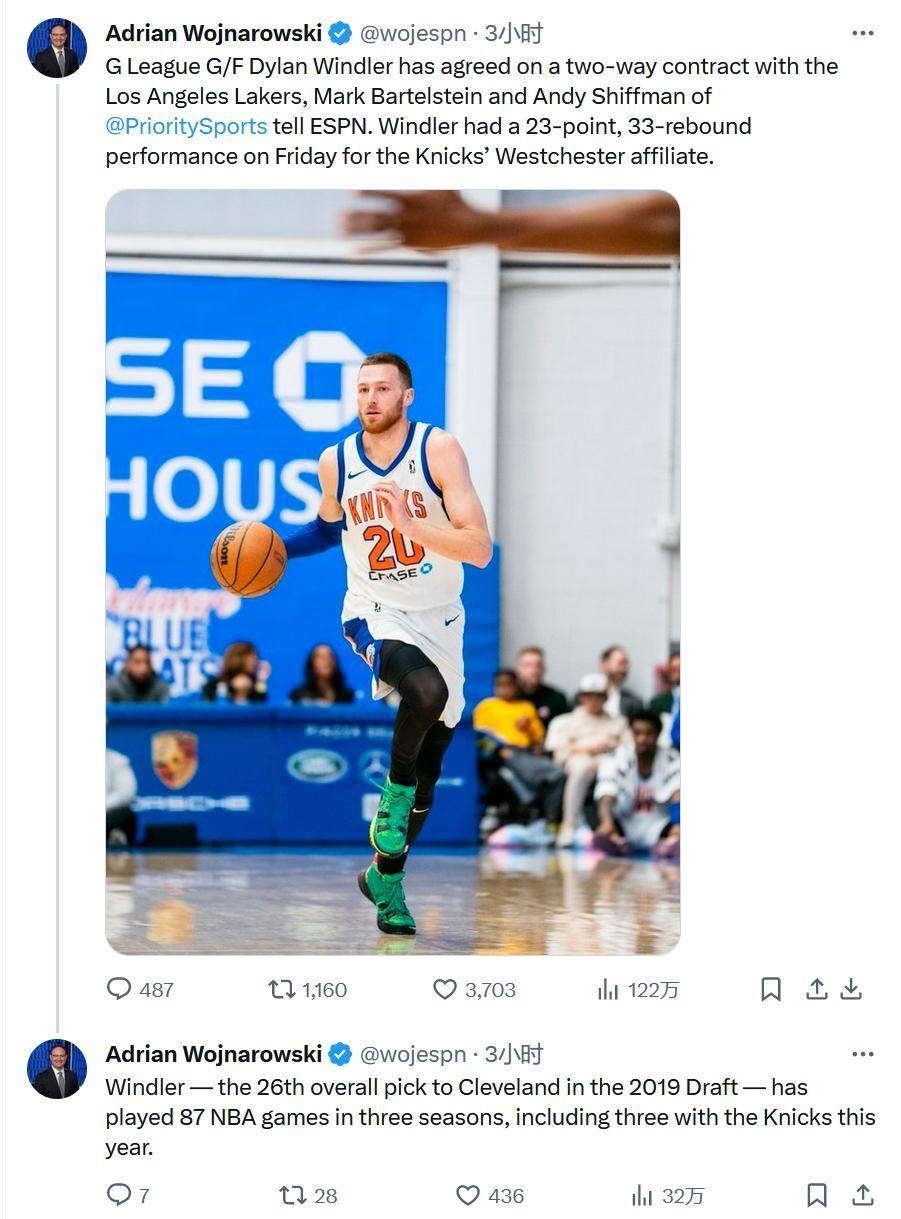901x1219 pixels.
Task: Retweet the Windler two-way contract tweet
Action: pos(282,989)
